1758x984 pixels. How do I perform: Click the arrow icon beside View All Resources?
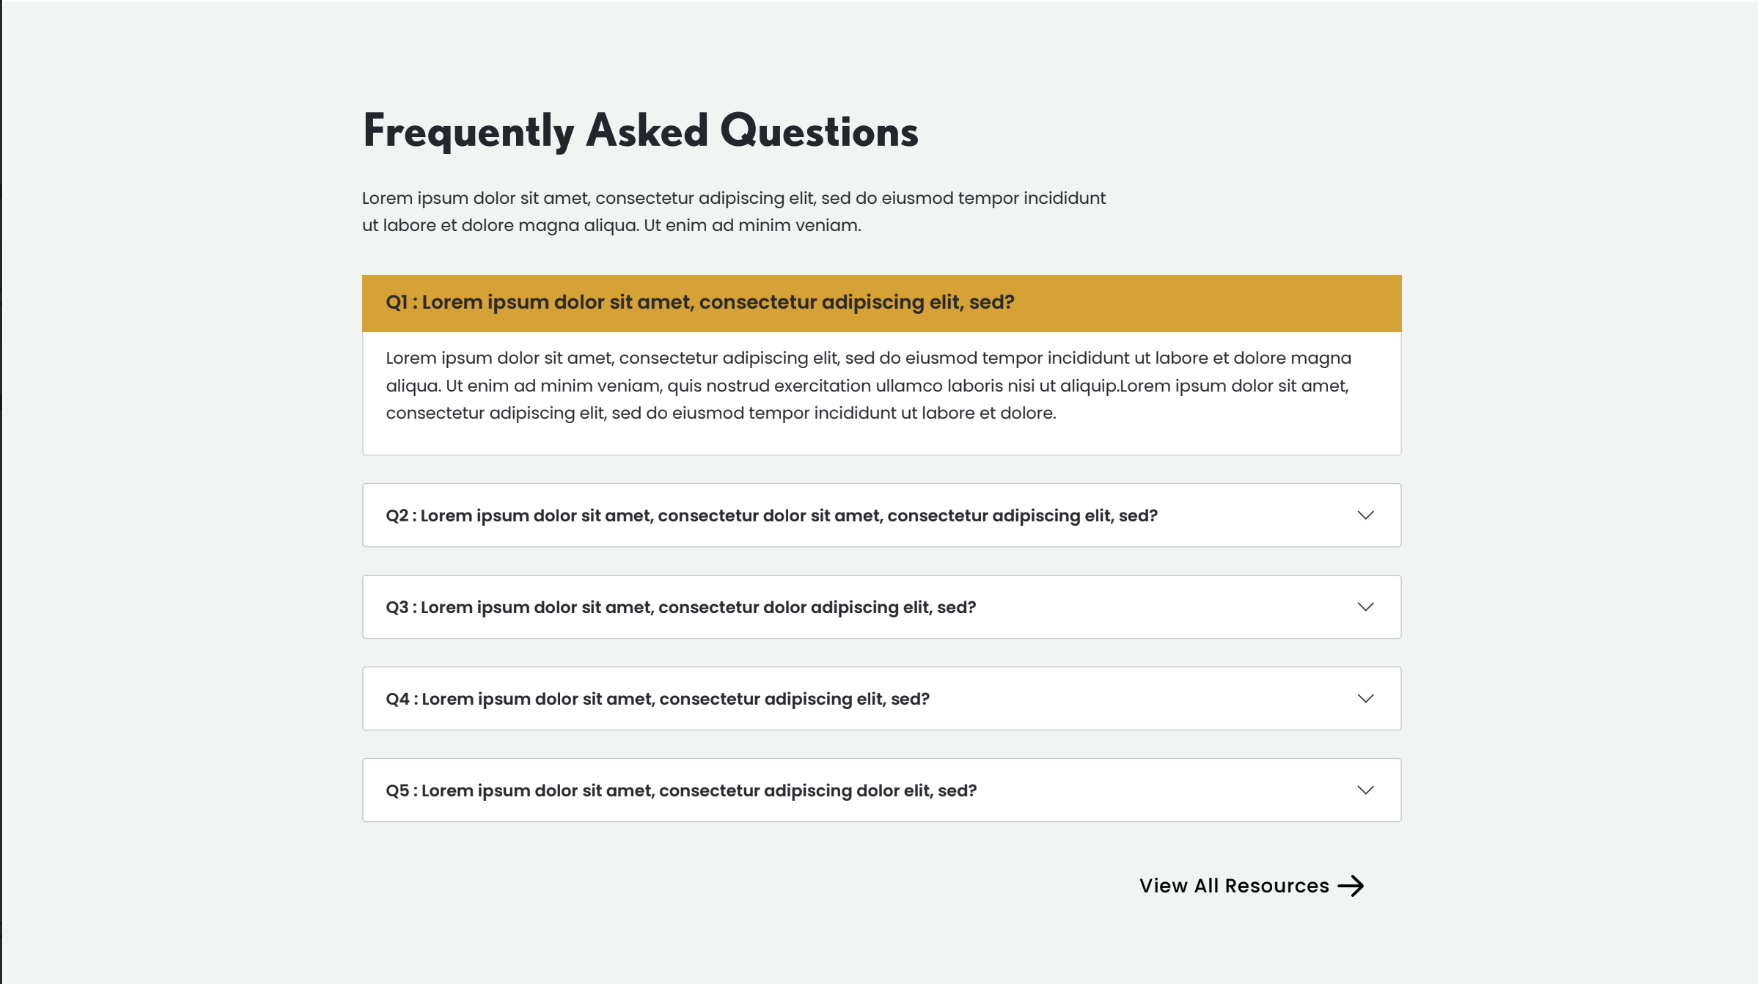[1351, 886]
